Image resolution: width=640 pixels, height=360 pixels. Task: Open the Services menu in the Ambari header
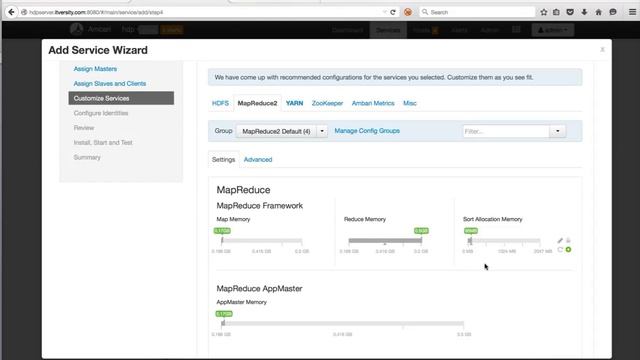pos(388,30)
